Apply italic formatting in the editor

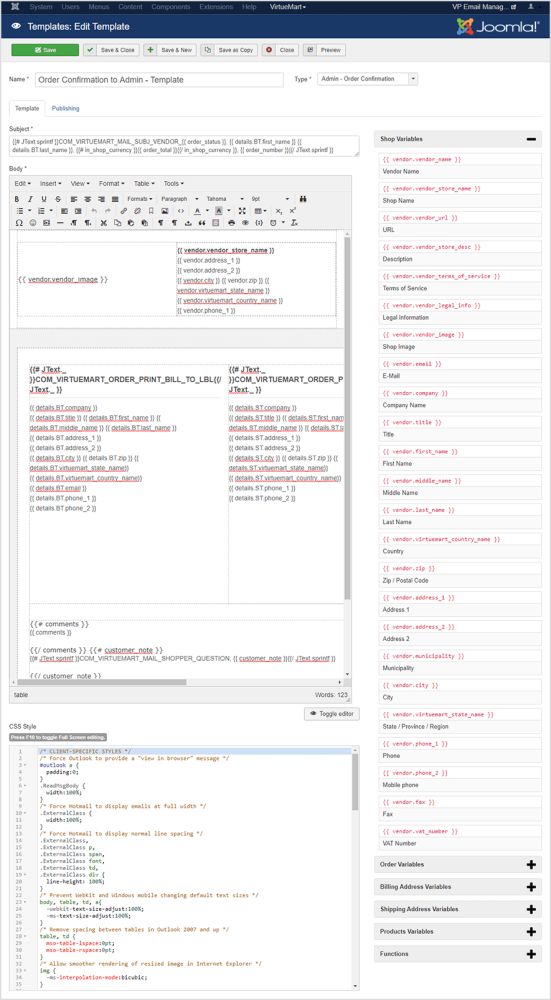pyautogui.click(x=31, y=199)
